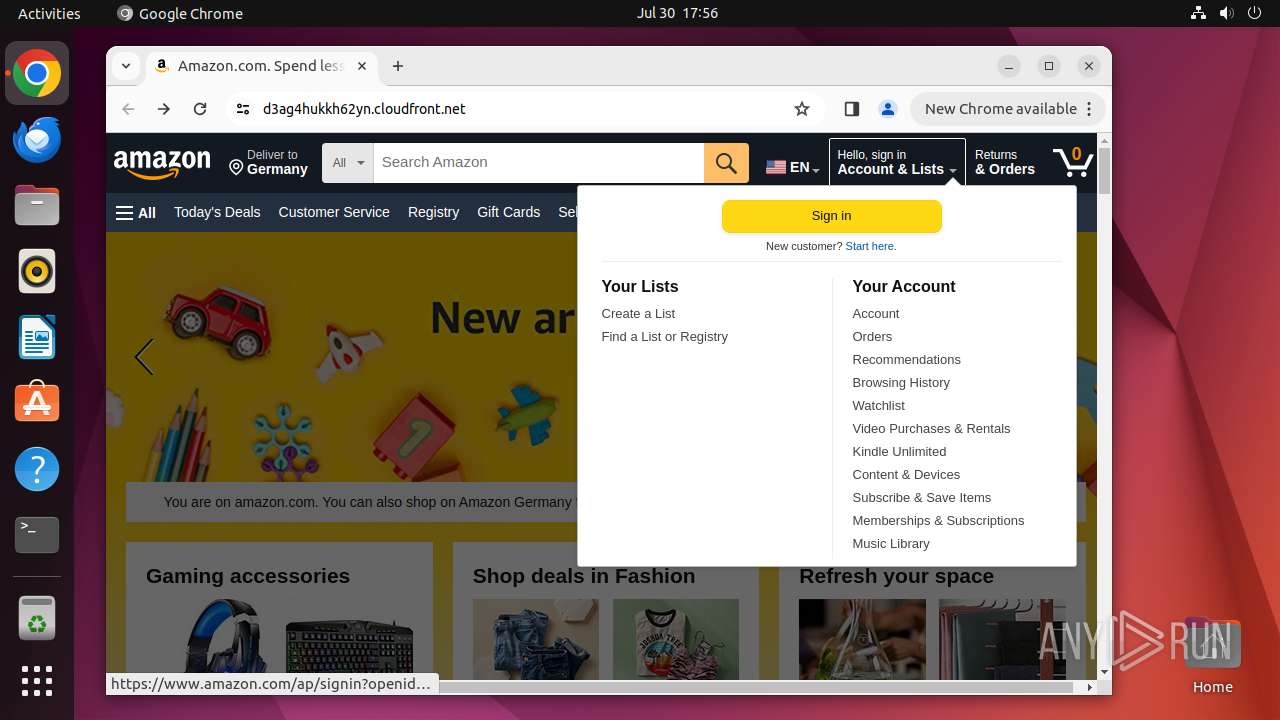The height and width of the screenshot is (720, 1280).
Task: Open Terminal from the dock
Action: click(37, 535)
